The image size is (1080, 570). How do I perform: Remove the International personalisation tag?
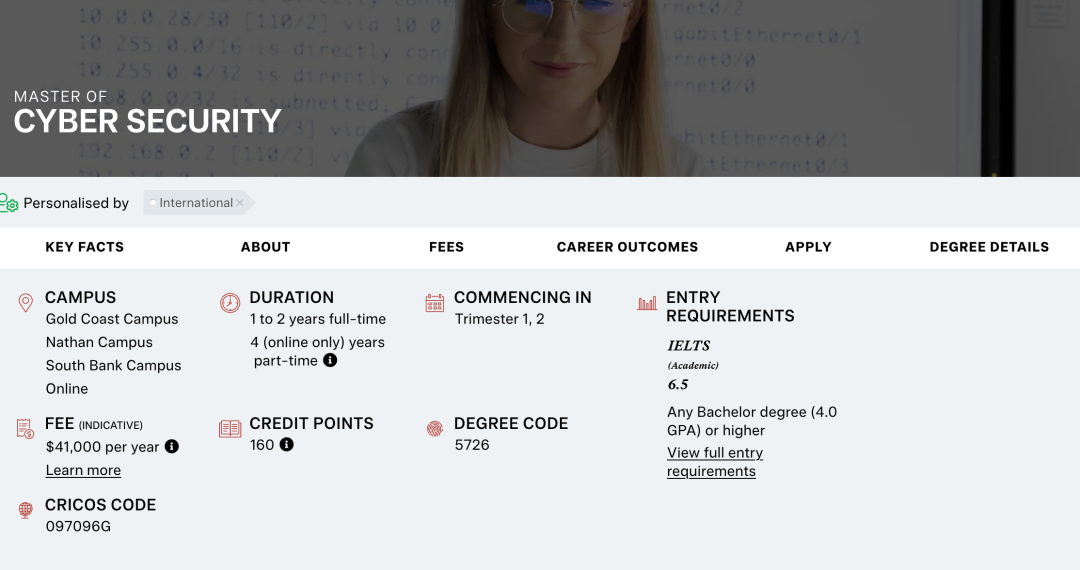click(240, 203)
